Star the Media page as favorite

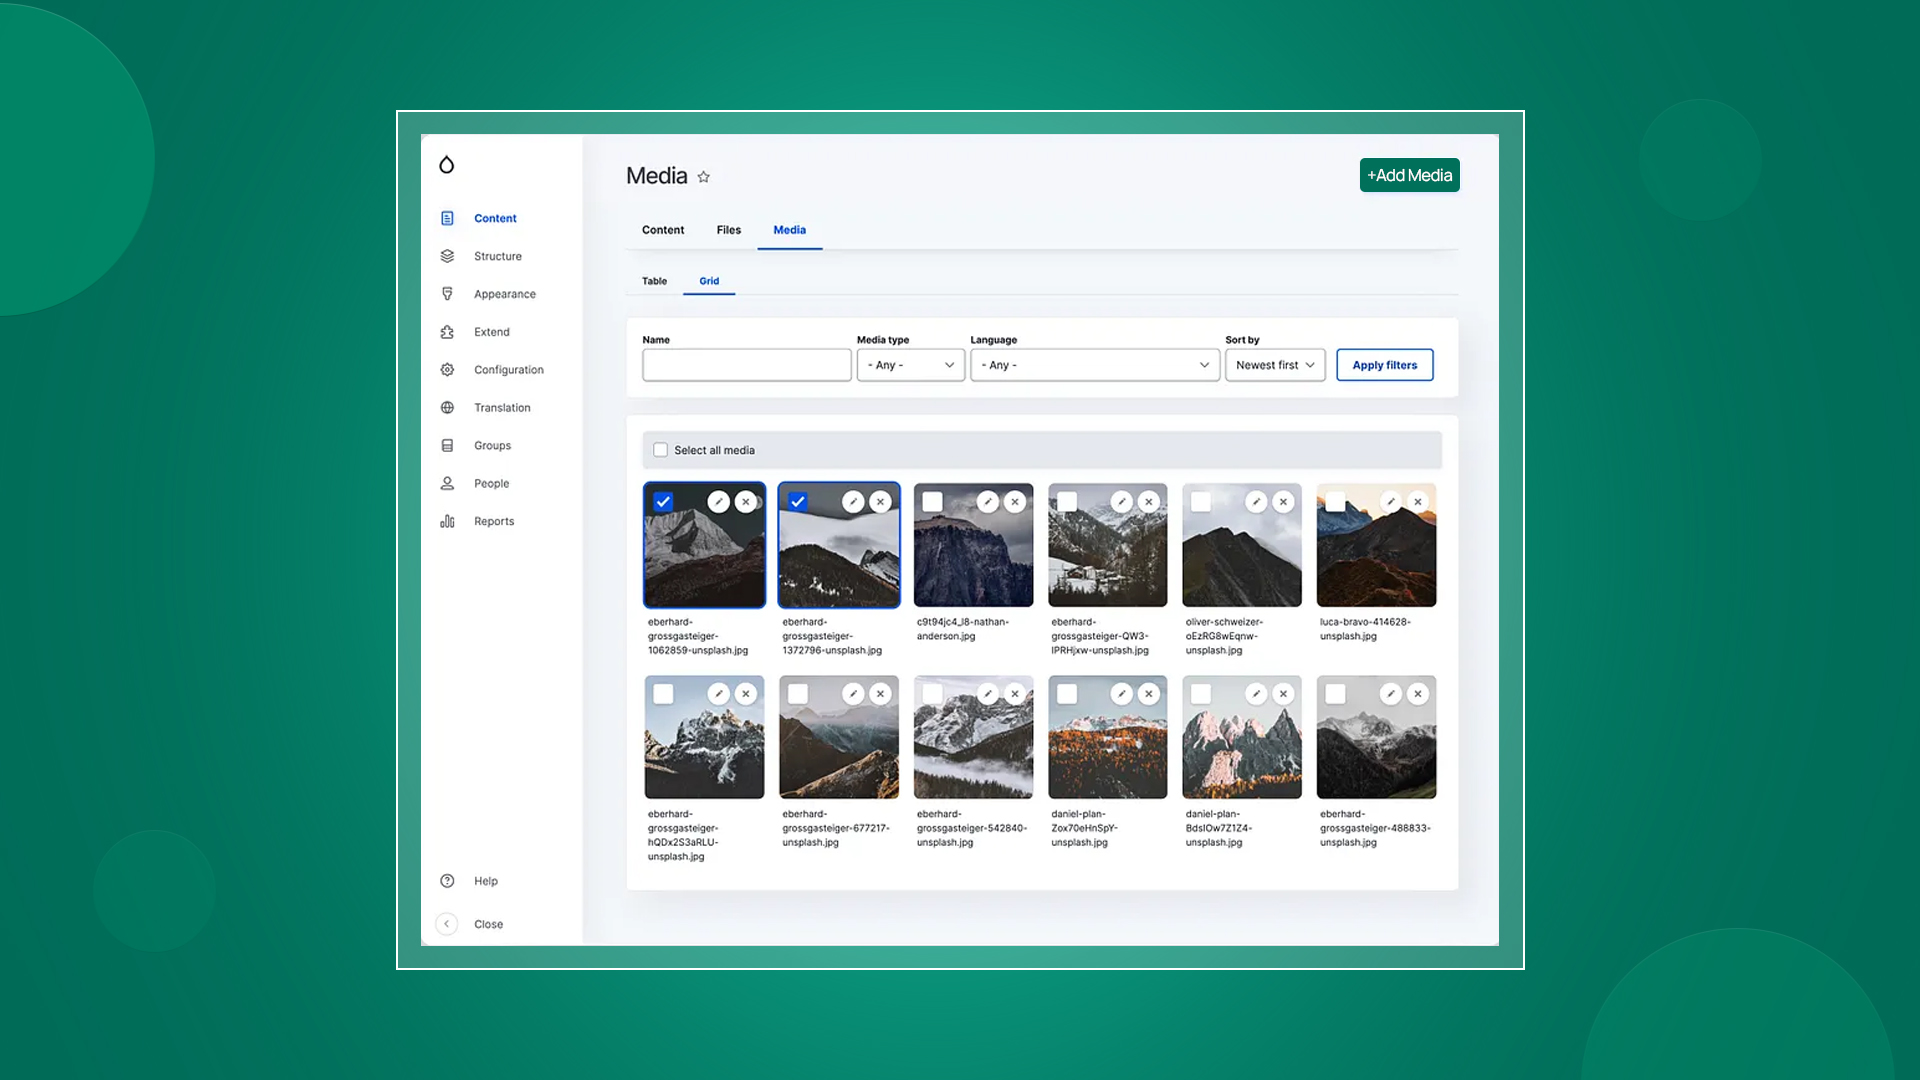coord(704,177)
